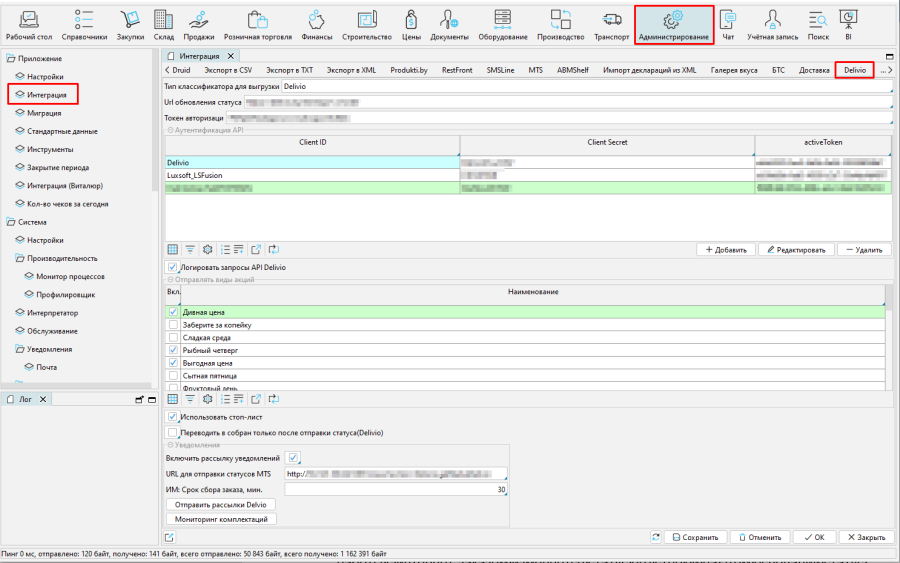Click the refresh icon left of Сохранить
The image size is (900, 563).
[655, 537]
